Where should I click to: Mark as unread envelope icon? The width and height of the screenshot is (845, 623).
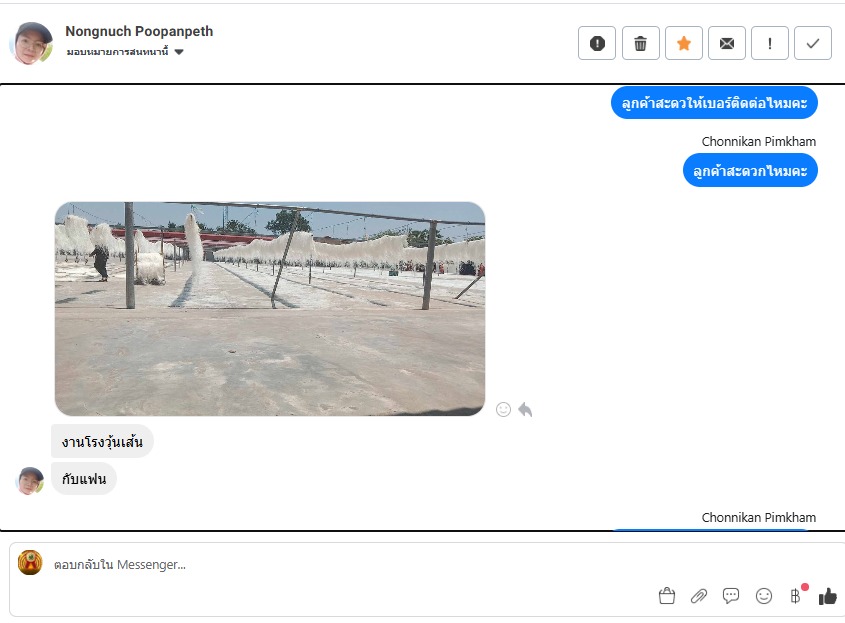click(x=726, y=43)
